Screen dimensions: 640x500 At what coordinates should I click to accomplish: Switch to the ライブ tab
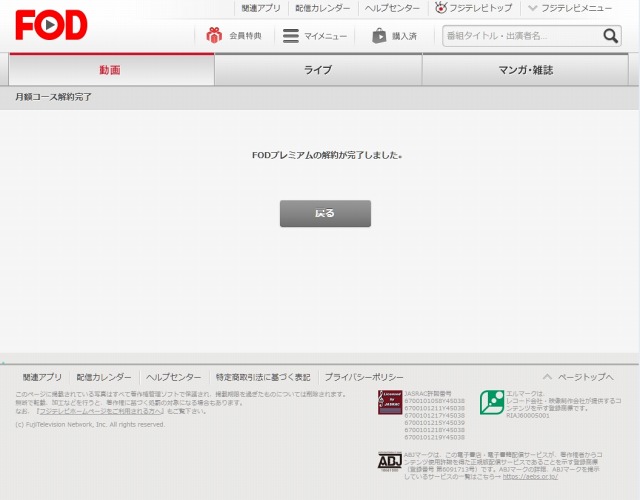318,70
